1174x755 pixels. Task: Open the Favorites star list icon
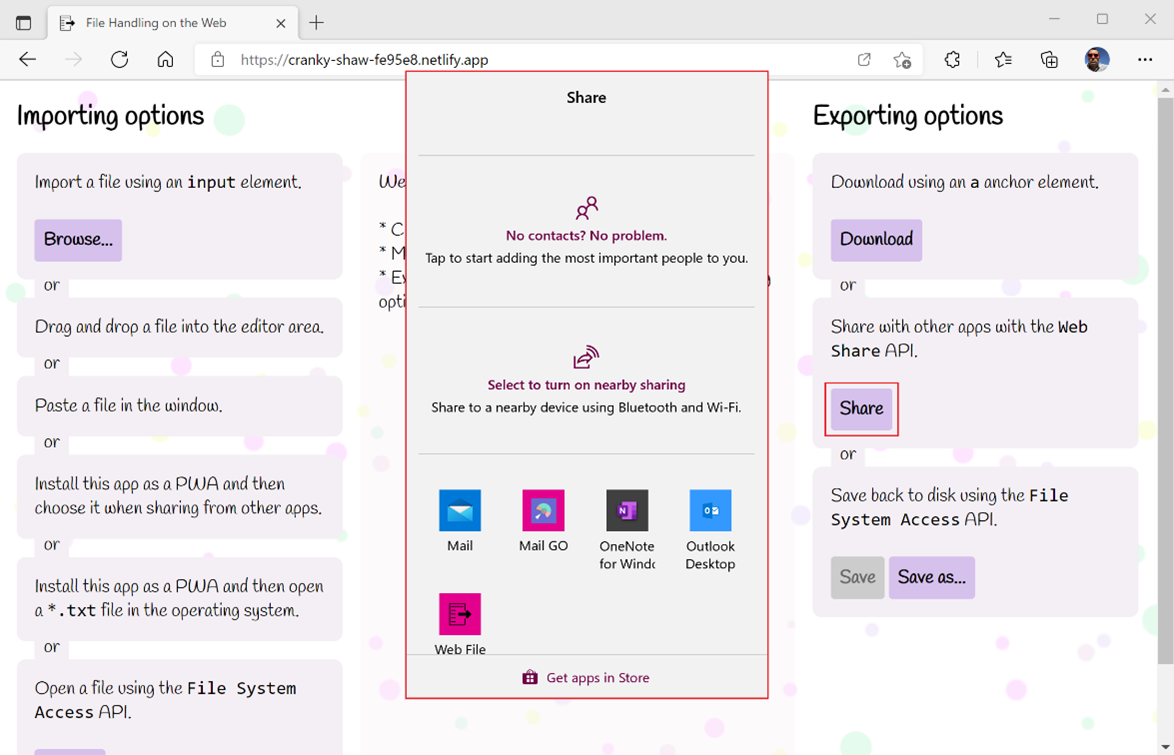1003,60
